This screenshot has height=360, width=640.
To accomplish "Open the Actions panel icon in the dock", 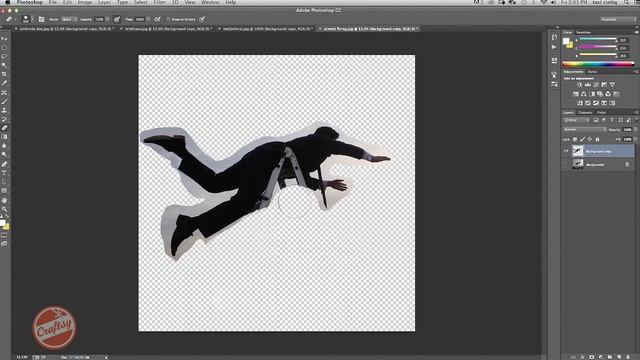I will point(554,47).
